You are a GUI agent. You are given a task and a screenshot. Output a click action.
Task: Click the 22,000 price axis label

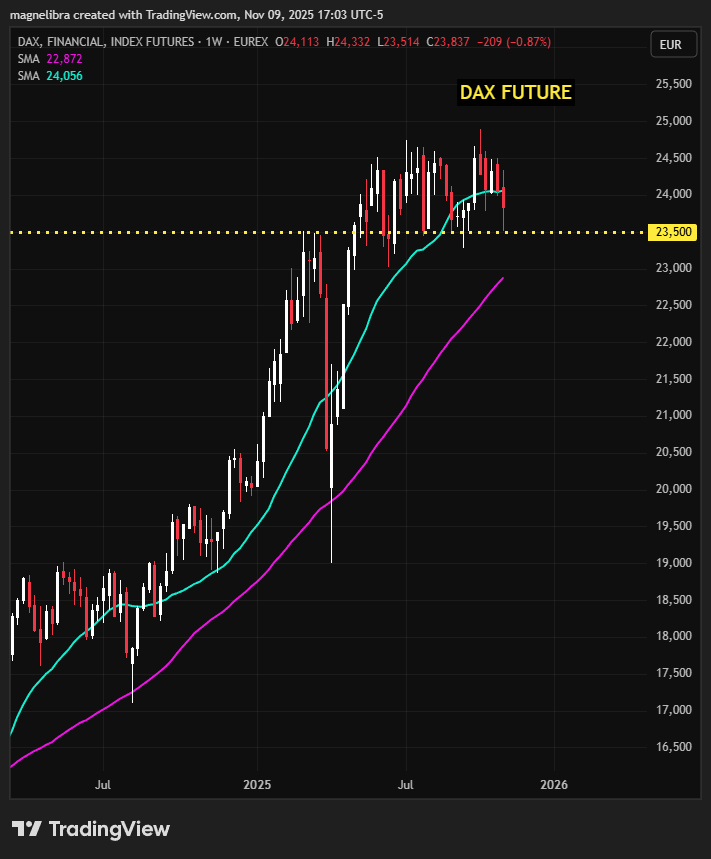[x=673, y=342]
